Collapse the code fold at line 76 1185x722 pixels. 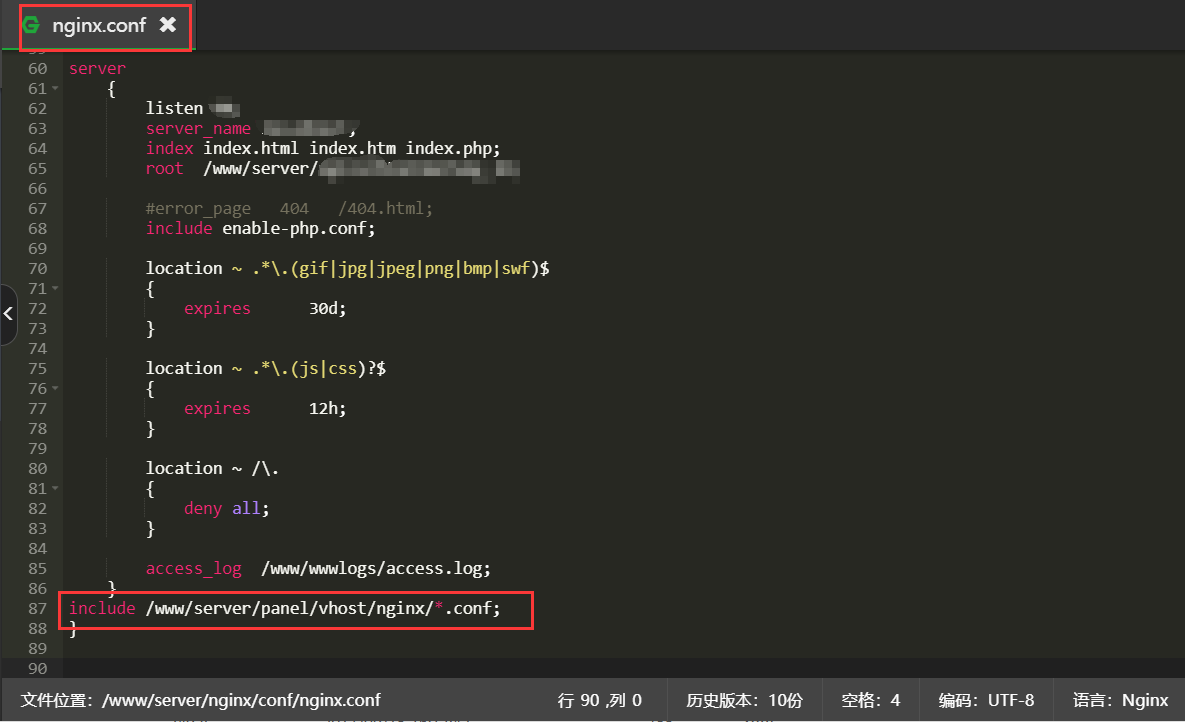55,388
